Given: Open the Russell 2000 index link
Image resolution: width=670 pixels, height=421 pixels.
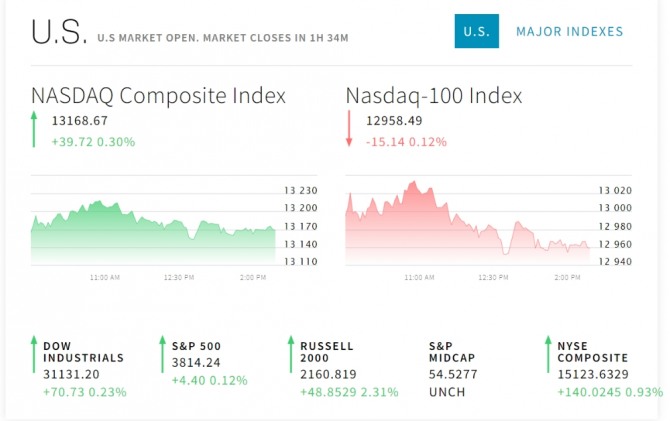Looking at the screenshot, I should click(x=327, y=351).
